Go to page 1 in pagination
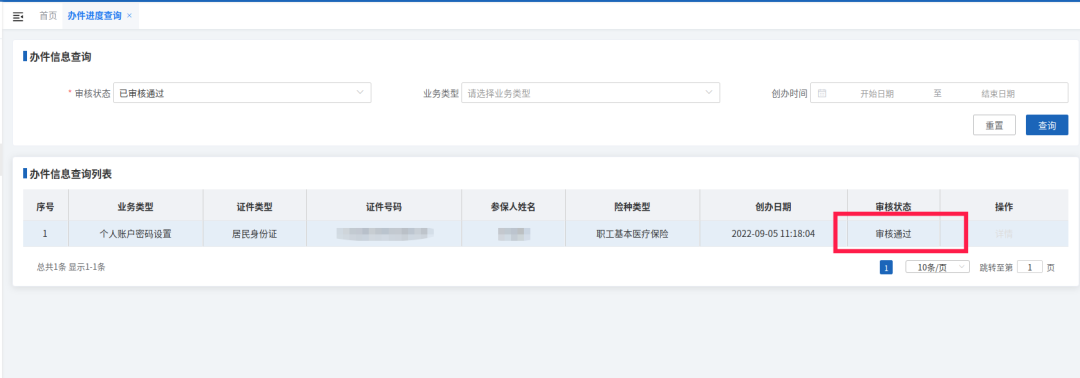The height and width of the screenshot is (378, 1080). pos(886,268)
